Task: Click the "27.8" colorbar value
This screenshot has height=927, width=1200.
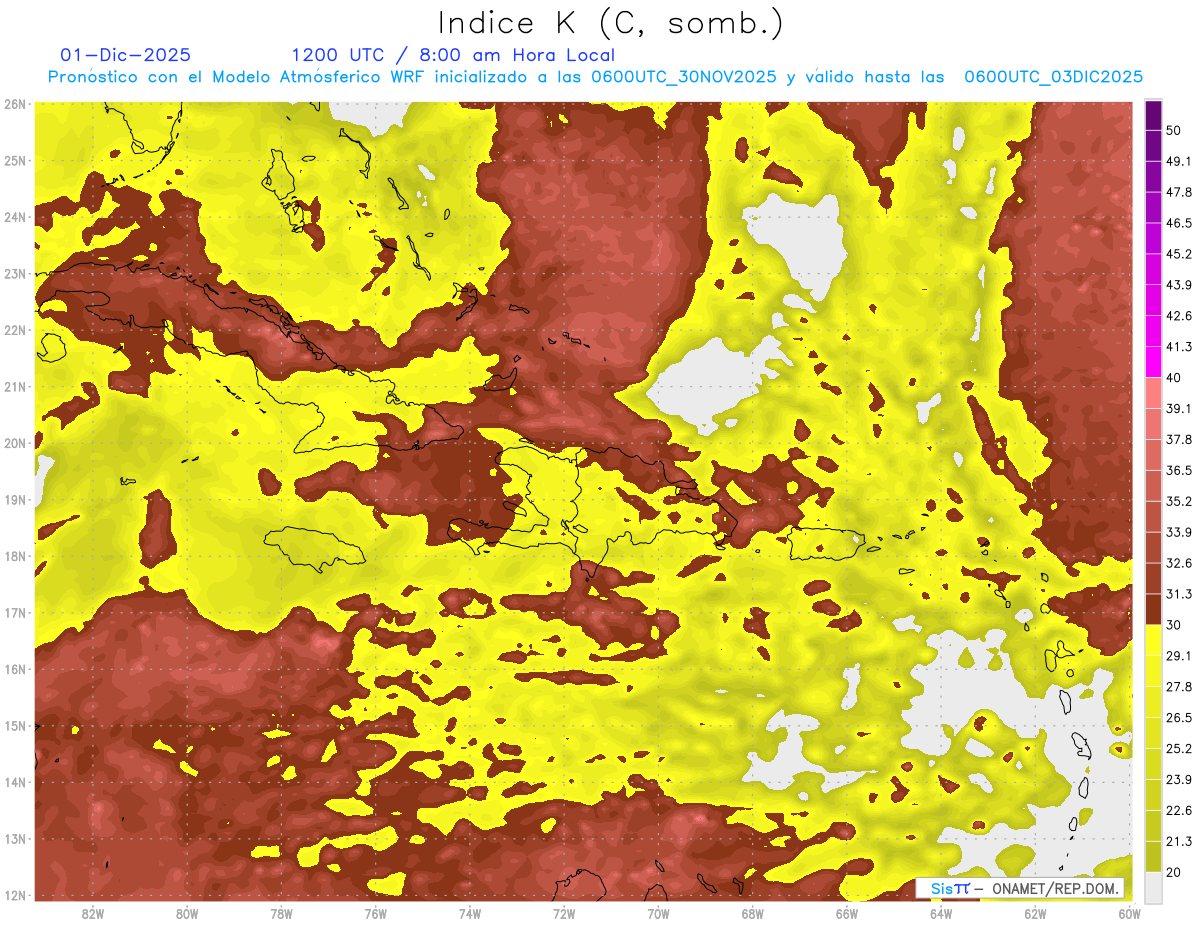Action: click(x=1178, y=687)
